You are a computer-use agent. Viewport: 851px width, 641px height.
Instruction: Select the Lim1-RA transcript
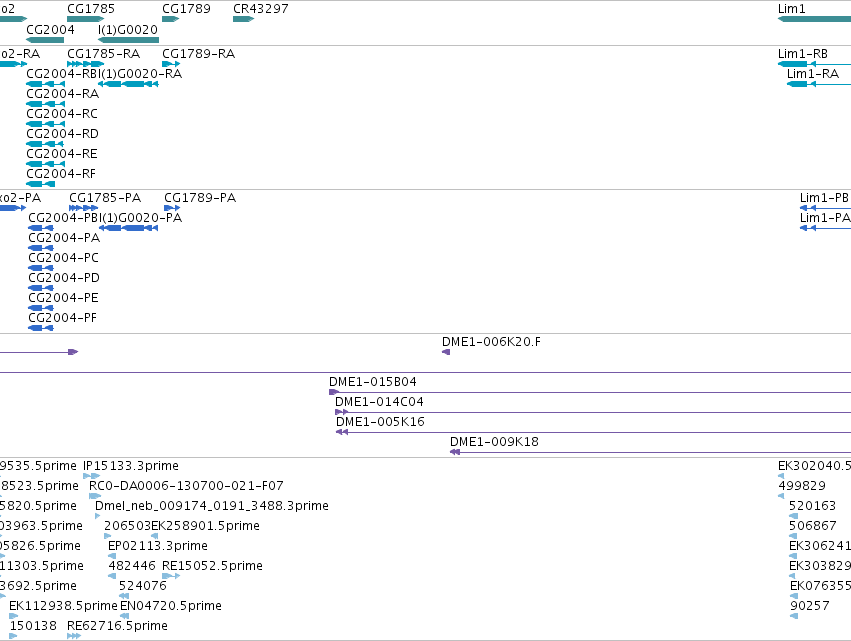(x=819, y=84)
